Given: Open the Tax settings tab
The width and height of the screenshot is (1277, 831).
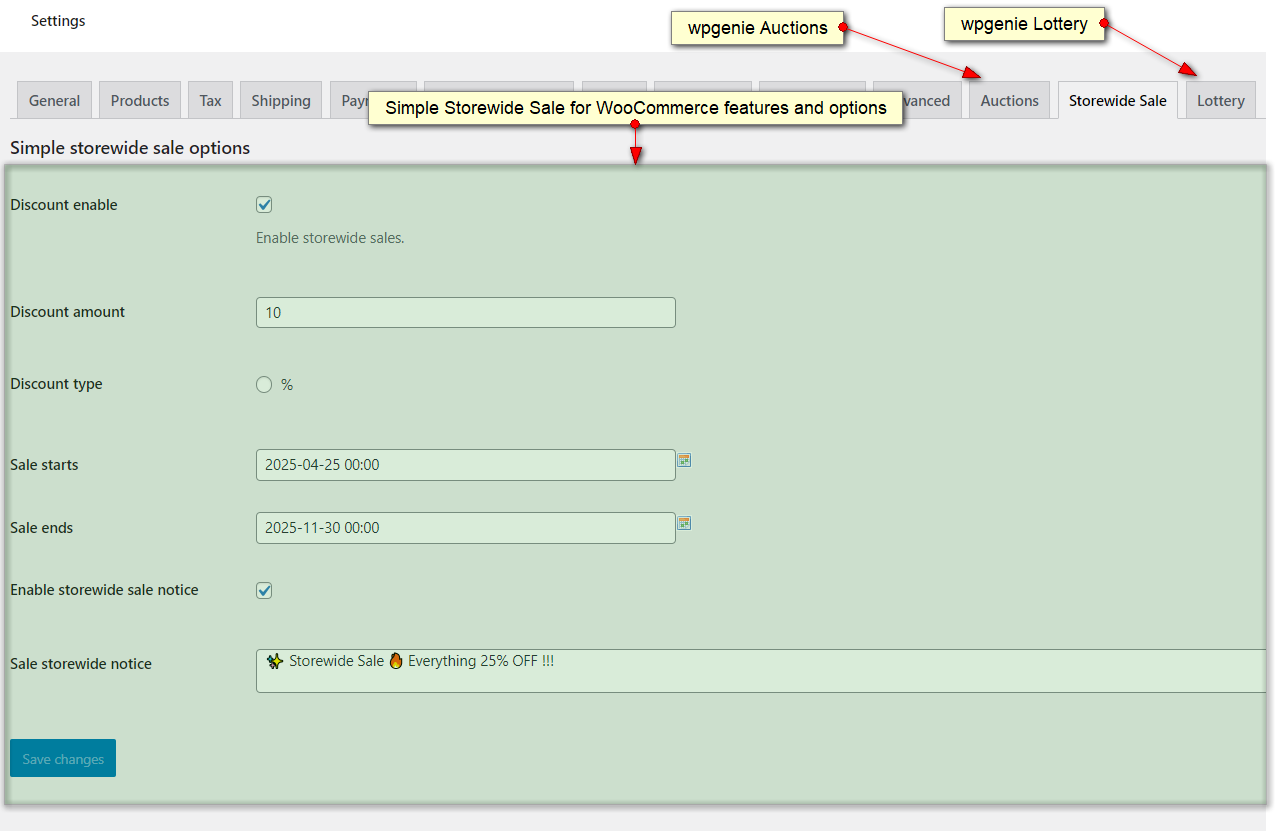Looking at the screenshot, I should point(211,100).
